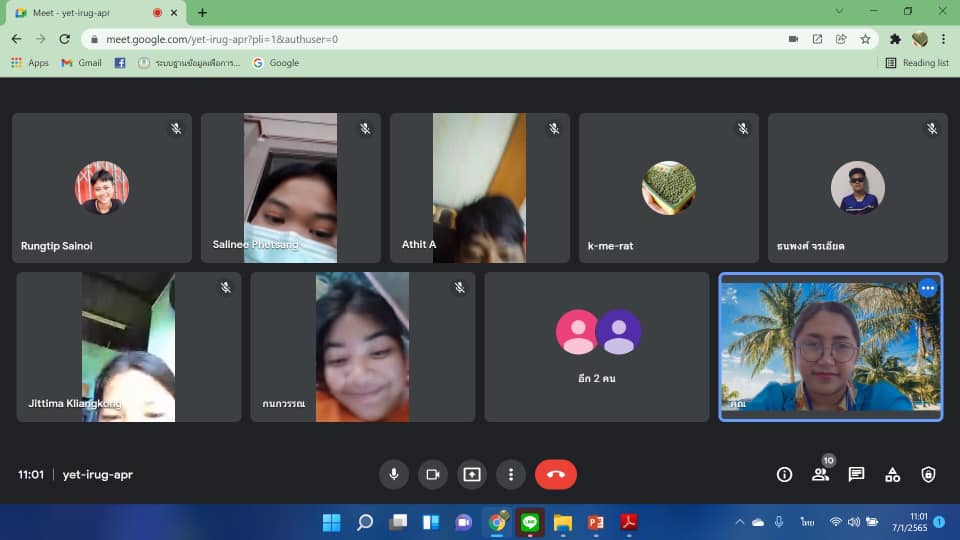This screenshot has width=960, height=540.
Task: Click the Gmail bookmark
Action: tap(82, 62)
